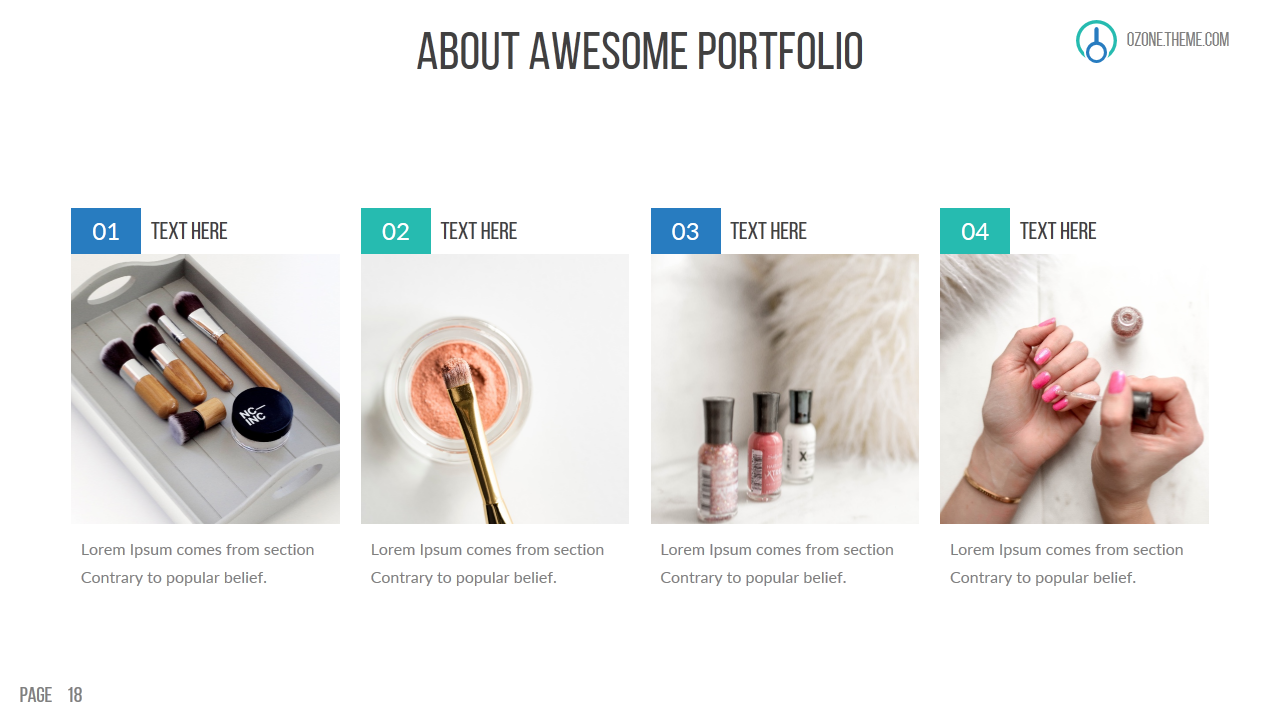Select TEXT HERE heading beside 02
The width and height of the screenshot is (1280, 720).
(479, 231)
